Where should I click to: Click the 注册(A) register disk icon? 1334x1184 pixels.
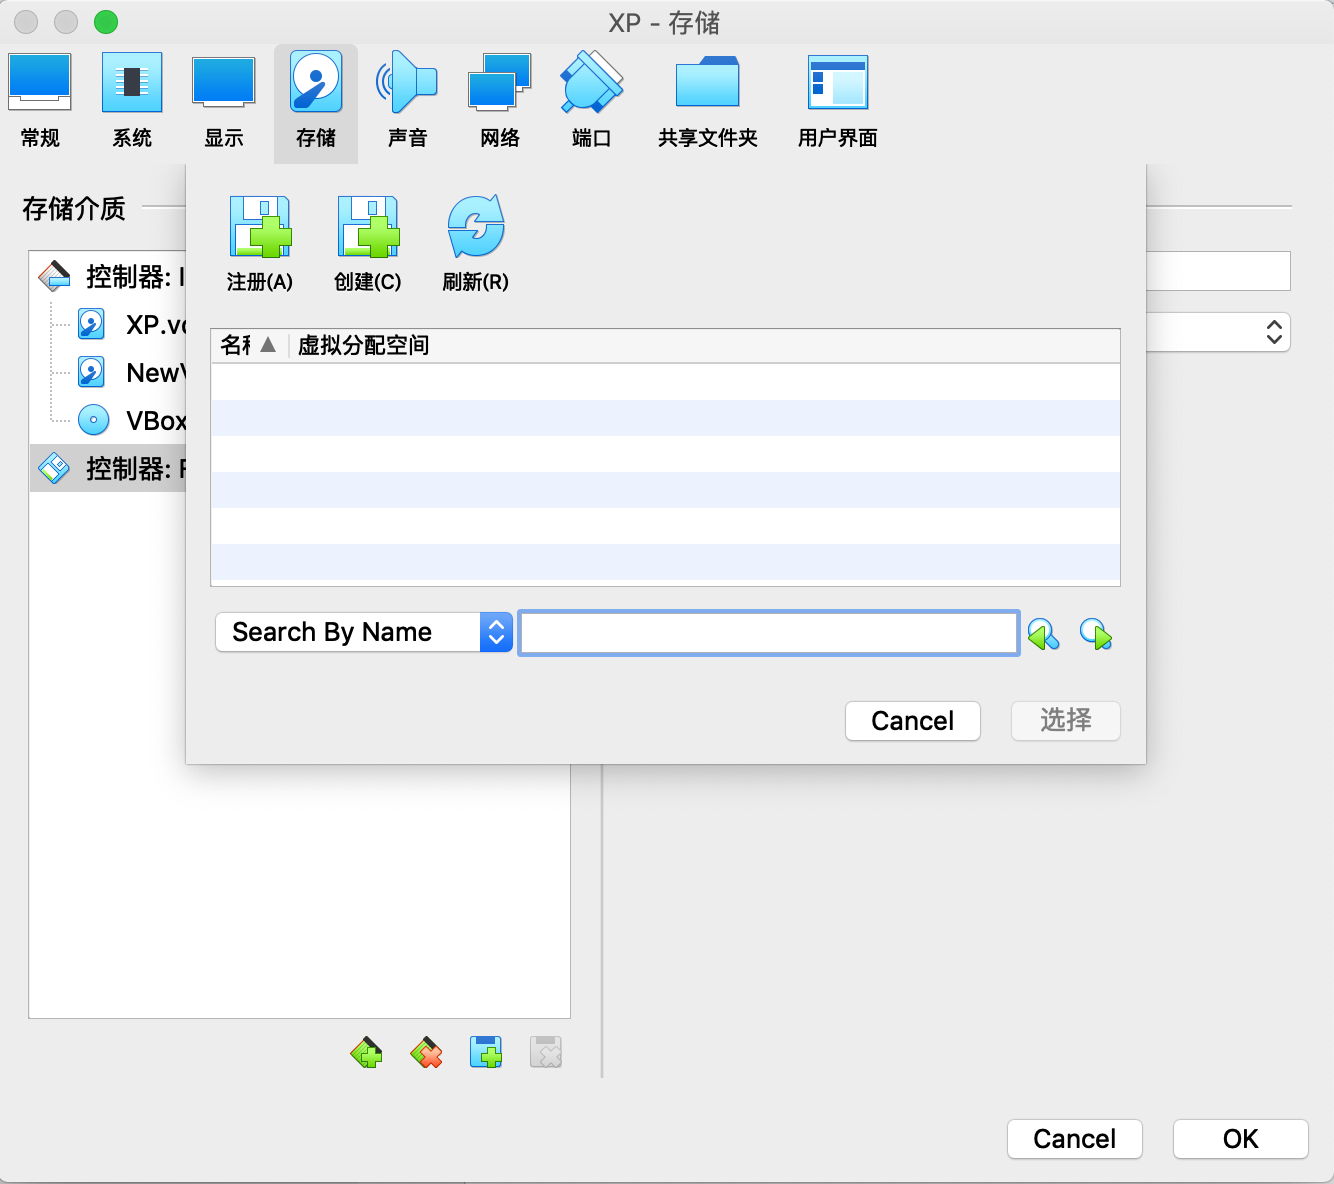pos(260,244)
